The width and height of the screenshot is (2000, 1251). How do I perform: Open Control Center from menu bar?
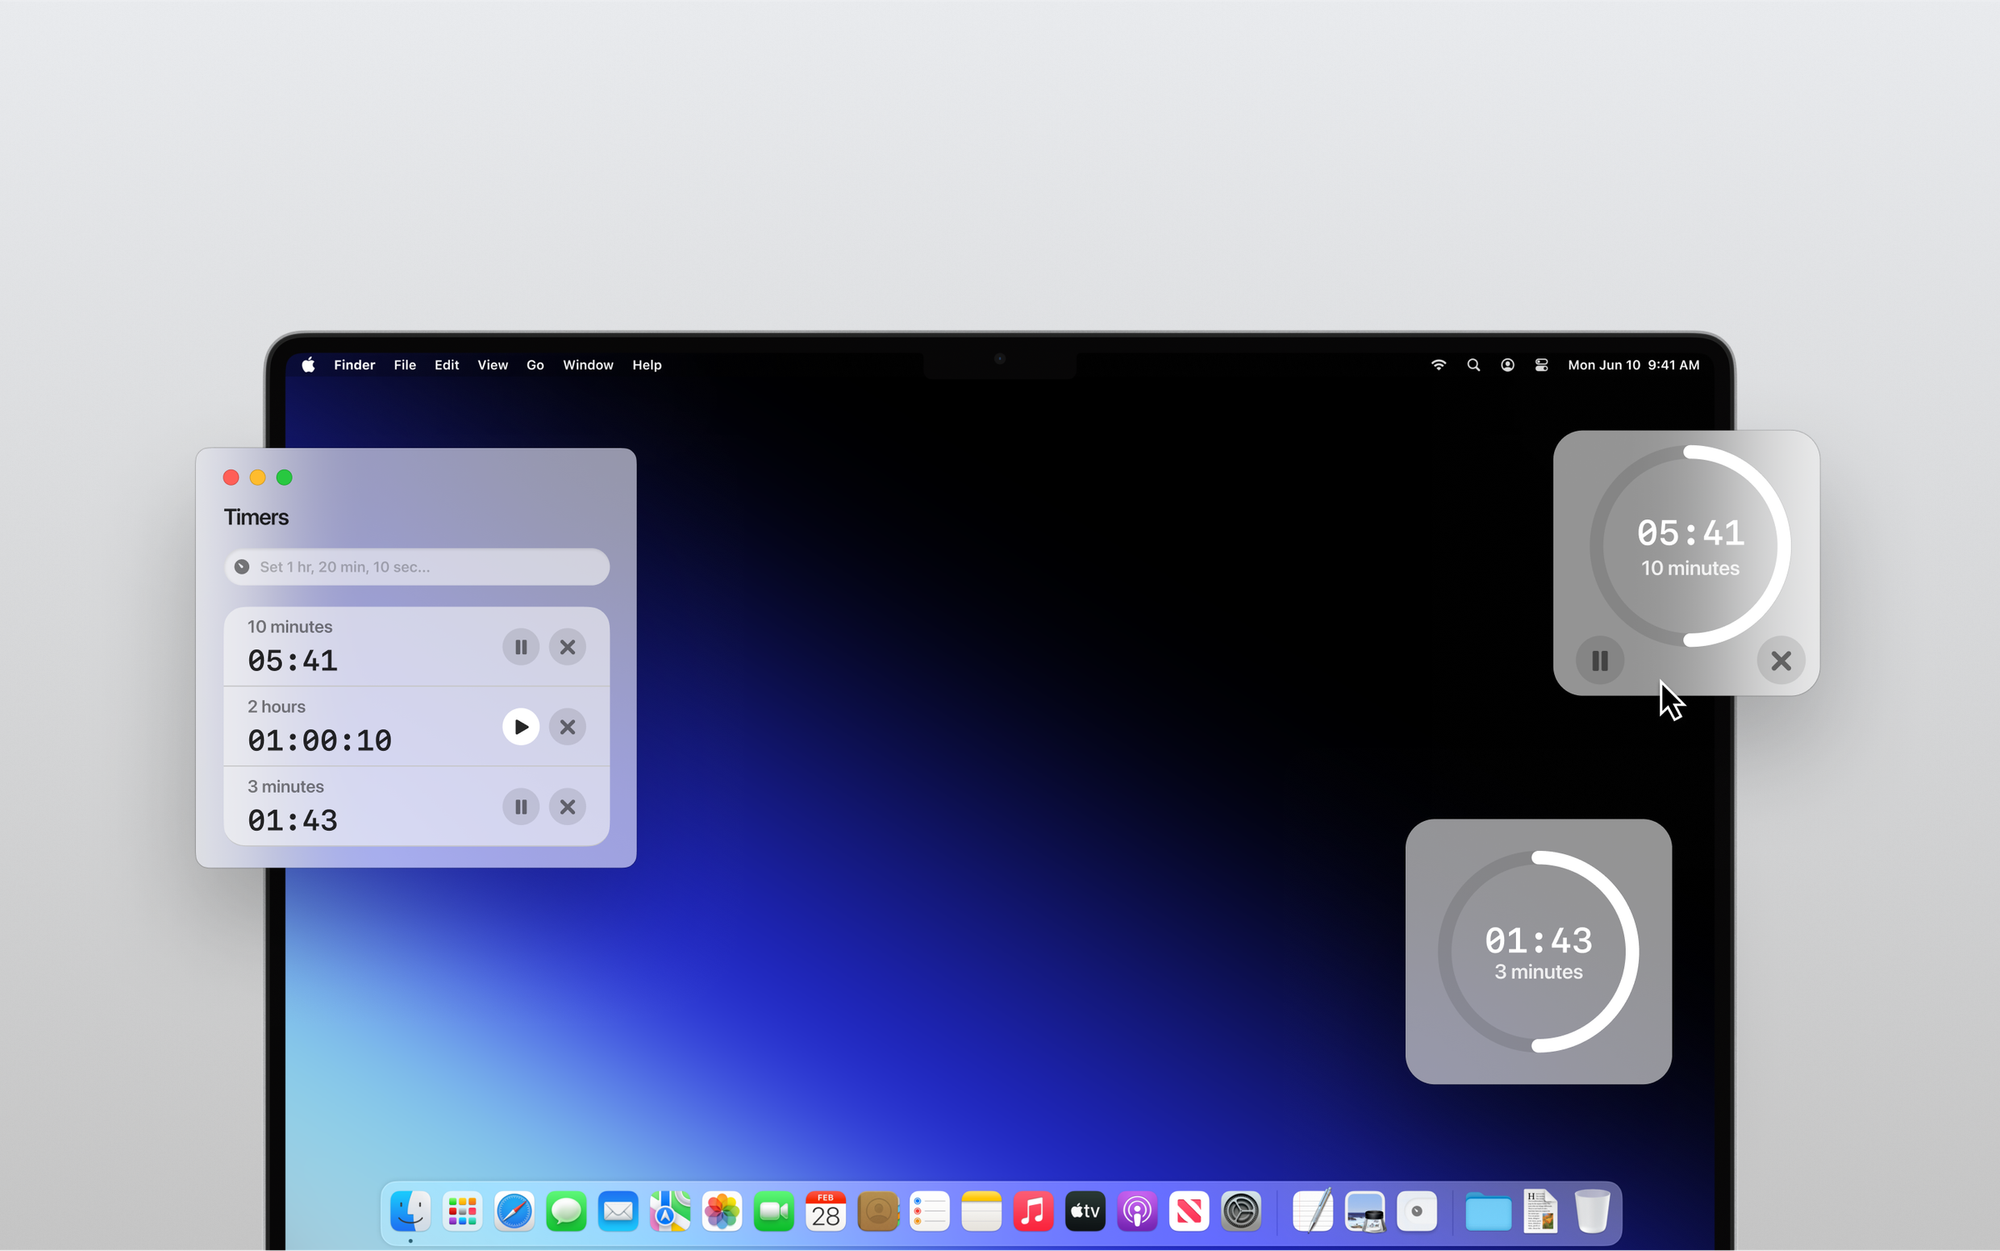click(x=1542, y=365)
